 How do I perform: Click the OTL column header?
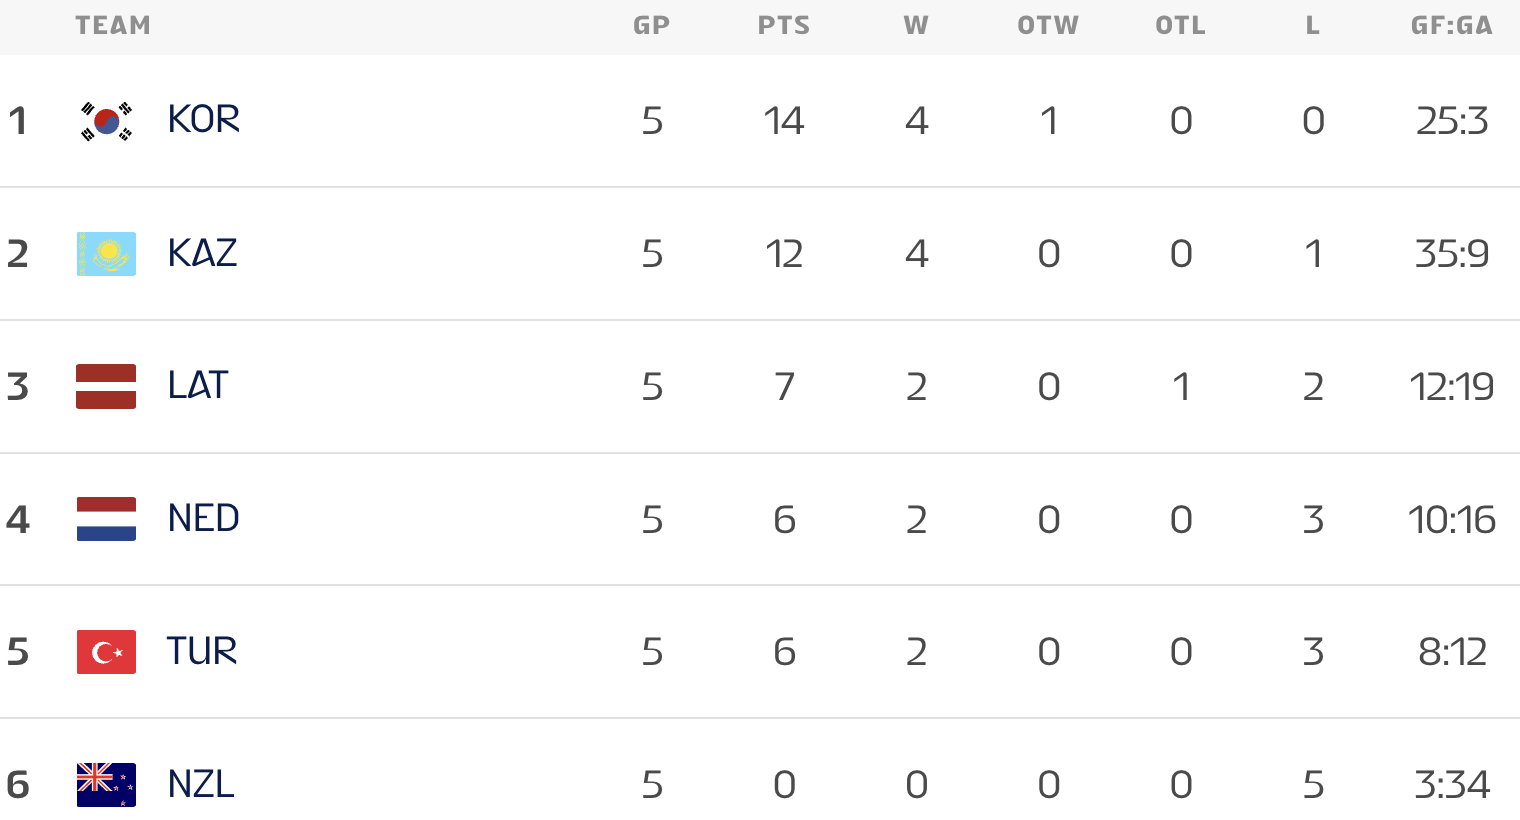point(1181,26)
